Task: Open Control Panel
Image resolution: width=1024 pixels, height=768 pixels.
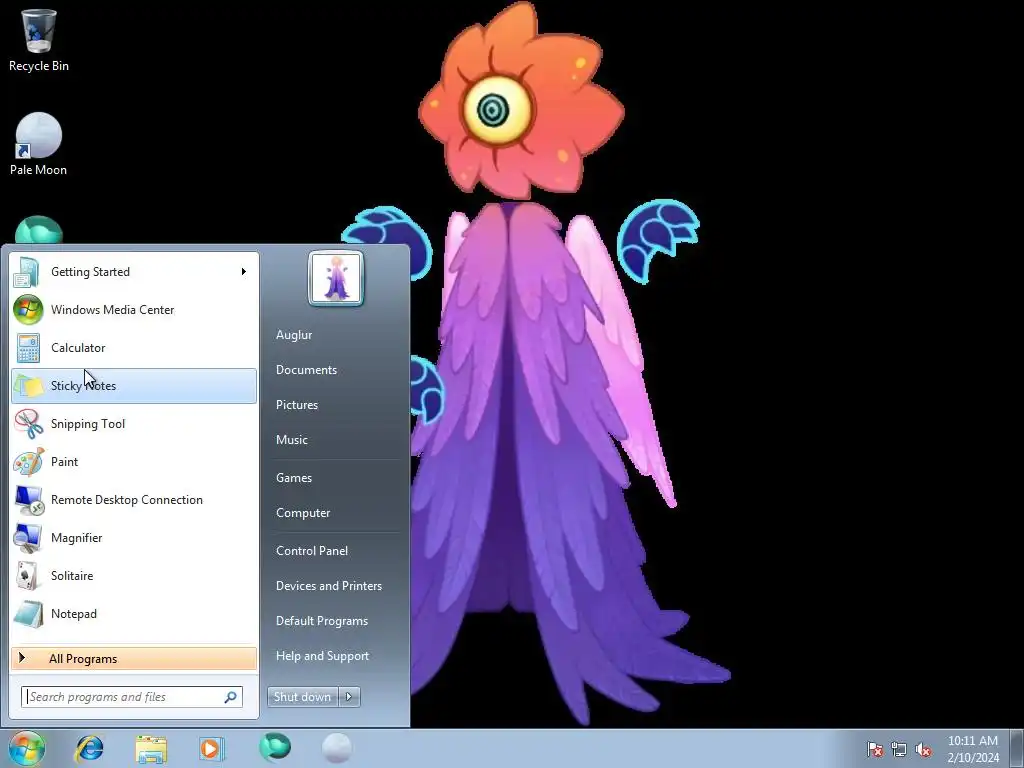Action: click(x=312, y=551)
